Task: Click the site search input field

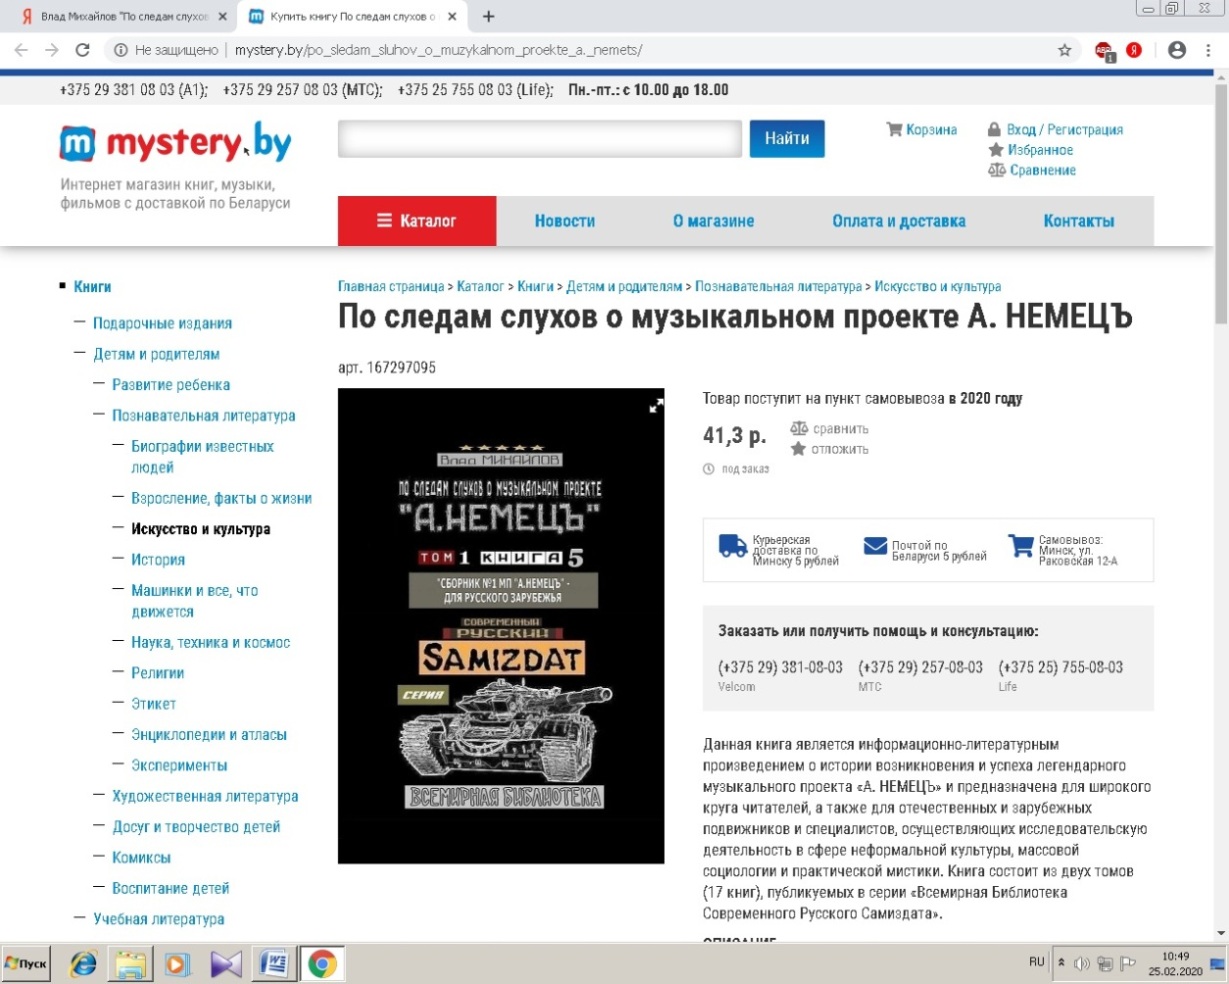Action: (x=540, y=139)
